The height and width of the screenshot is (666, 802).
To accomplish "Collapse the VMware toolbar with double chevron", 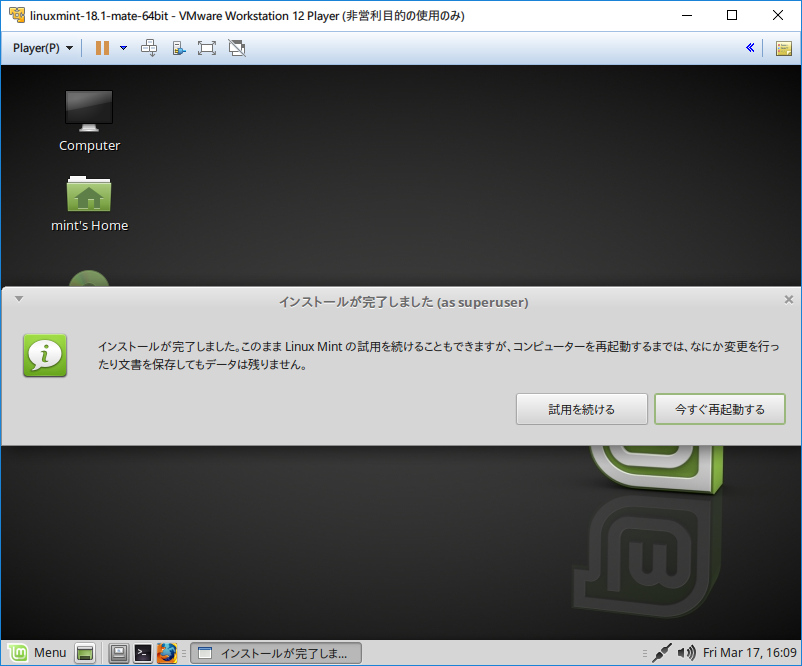I will tap(750, 48).
